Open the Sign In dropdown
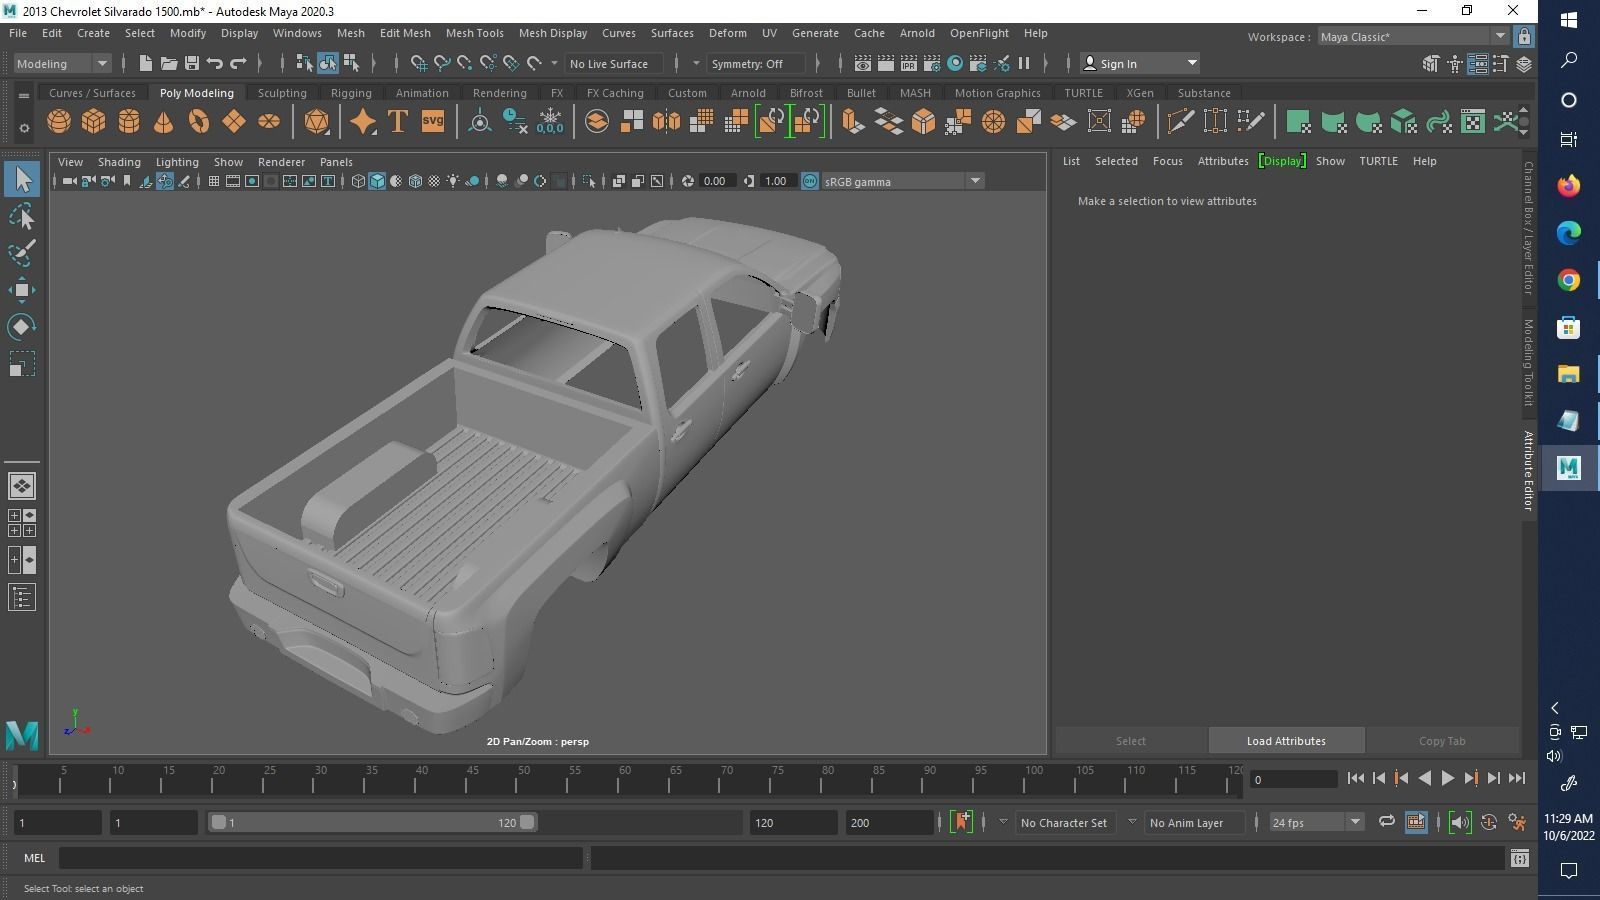This screenshot has width=1600, height=900. [x=1140, y=63]
